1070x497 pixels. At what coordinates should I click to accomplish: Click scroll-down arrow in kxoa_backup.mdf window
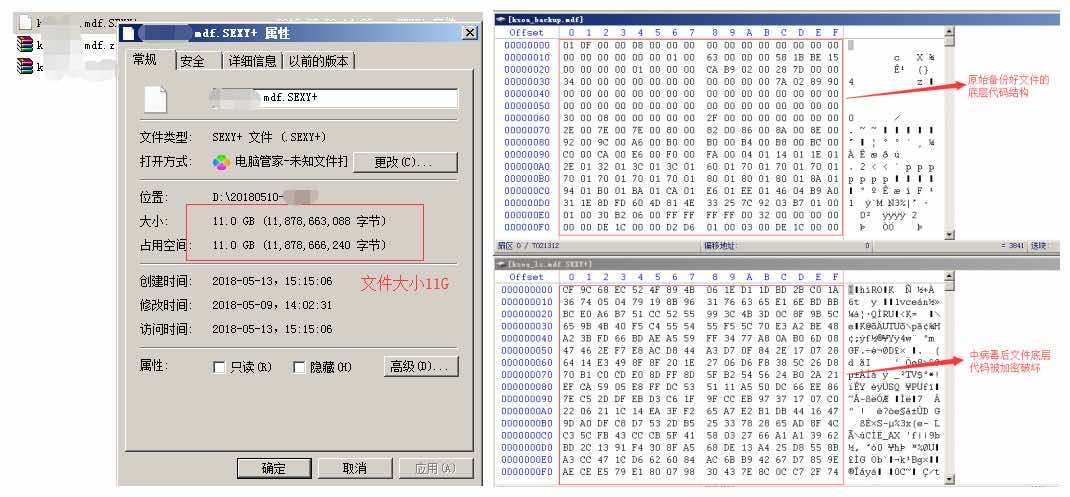(x=949, y=233)
